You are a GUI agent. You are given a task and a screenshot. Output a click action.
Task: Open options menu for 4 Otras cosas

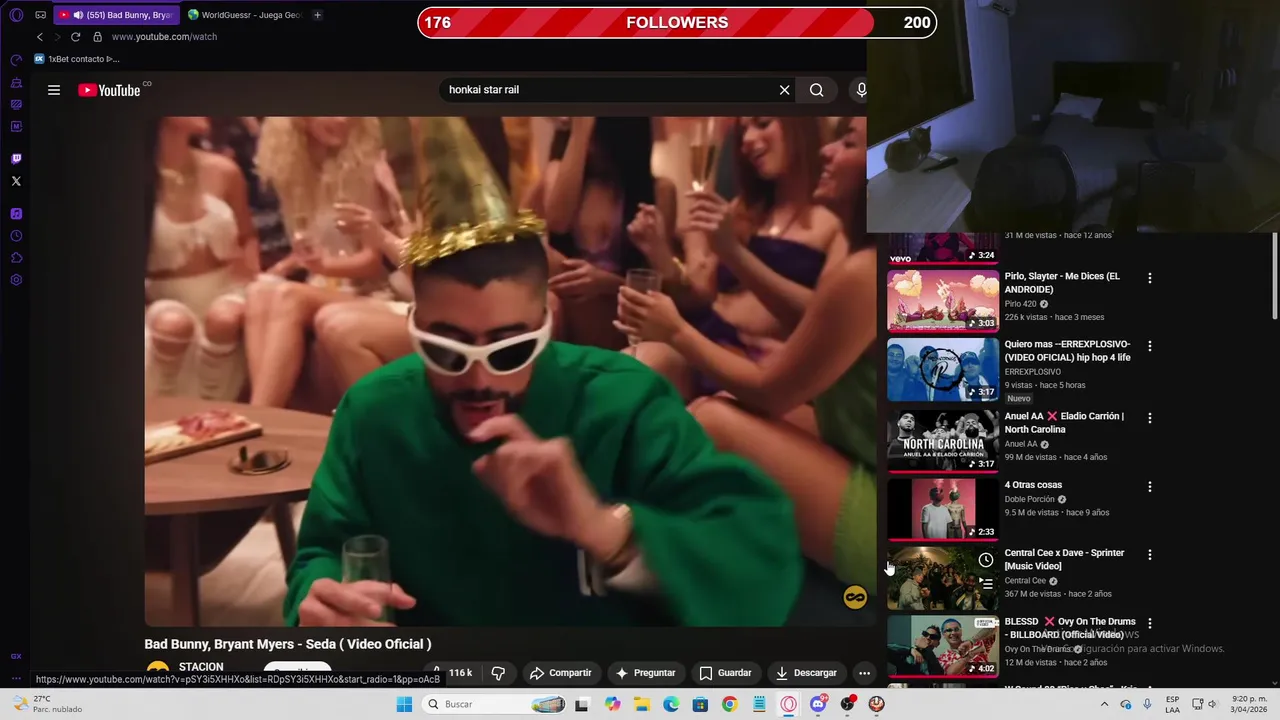(1149, 487)
